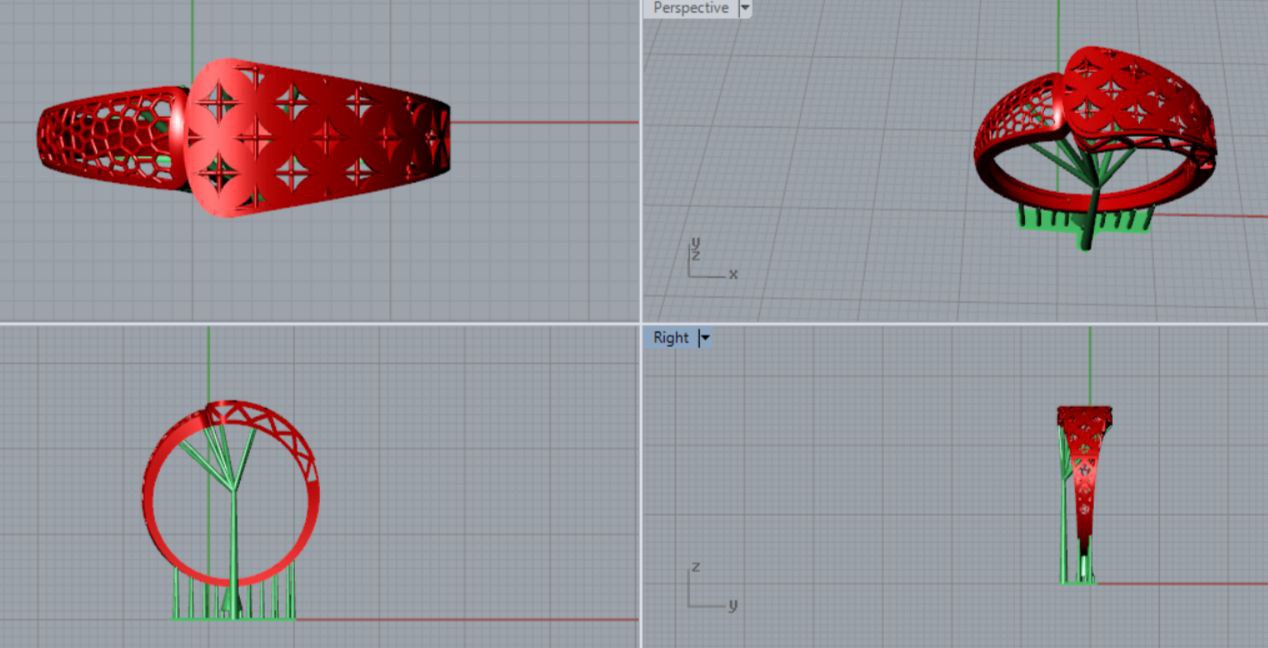
Task: Click the Right viewport title label
Action: (x=671, y=338)
